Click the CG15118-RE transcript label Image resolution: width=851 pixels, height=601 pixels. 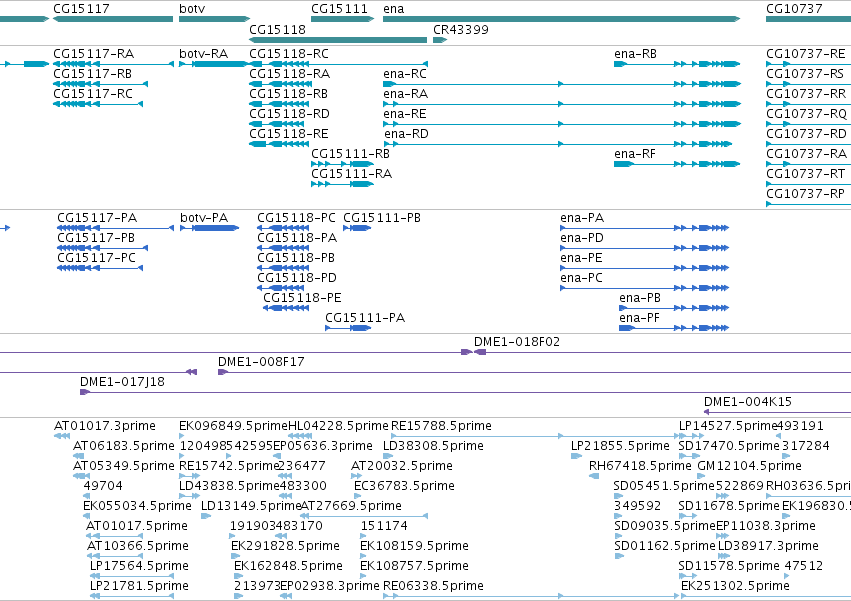289,134
